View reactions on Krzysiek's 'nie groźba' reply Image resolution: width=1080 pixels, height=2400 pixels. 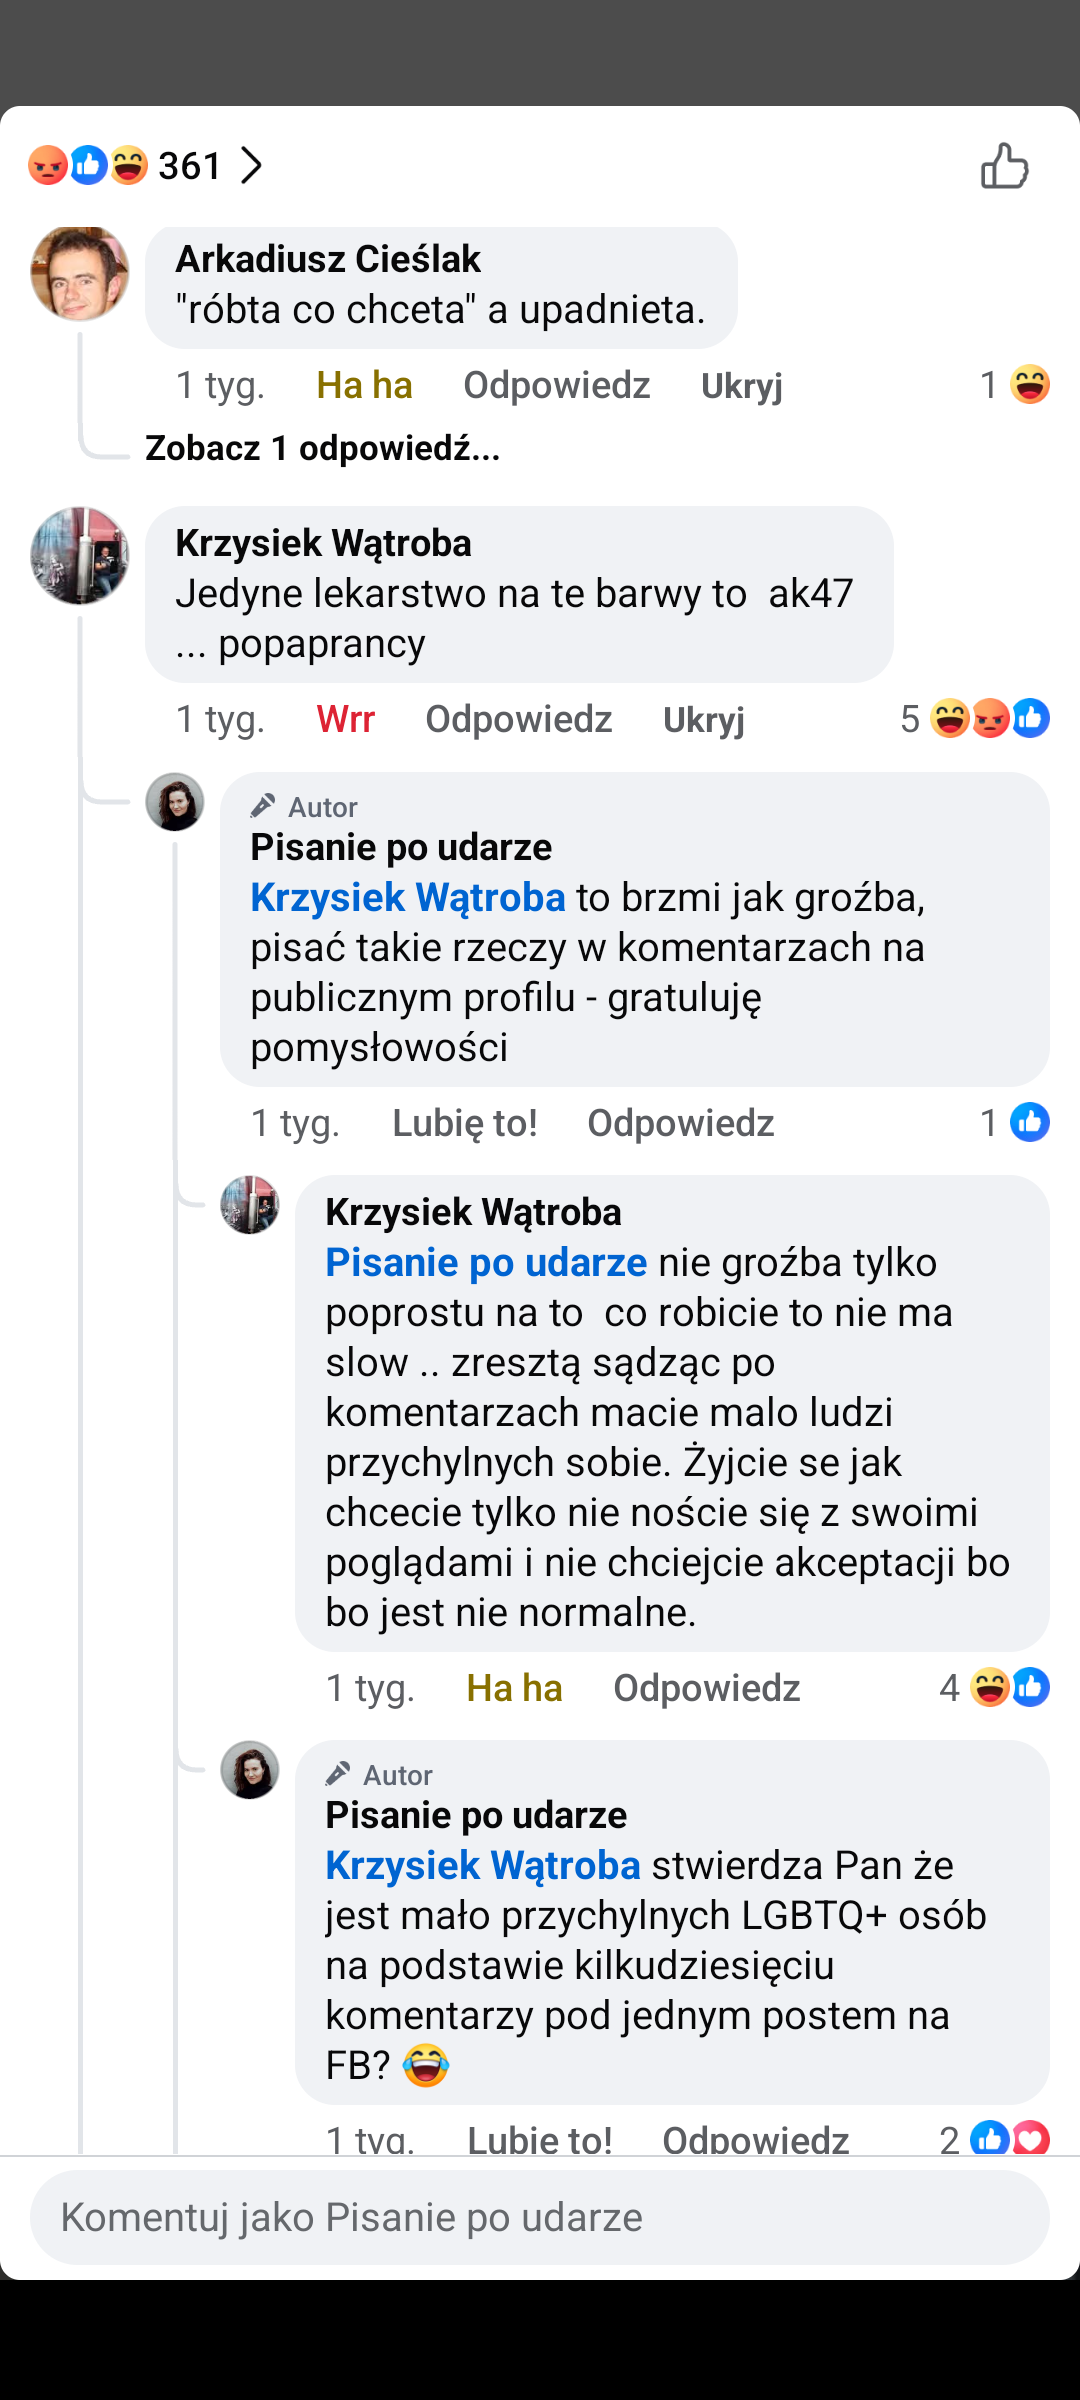(x=1009, y=1688)
